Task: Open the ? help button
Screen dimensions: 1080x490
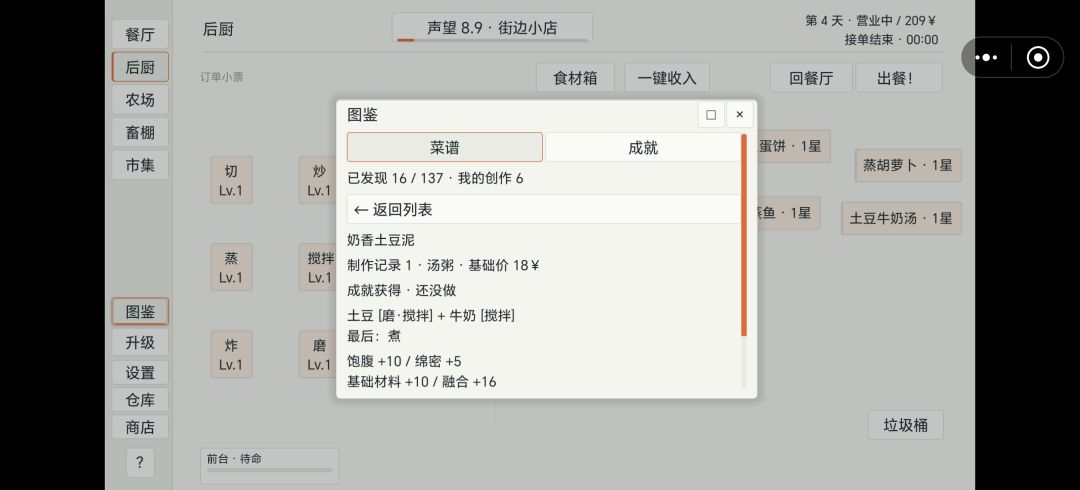Action: (x=140, y=462)
